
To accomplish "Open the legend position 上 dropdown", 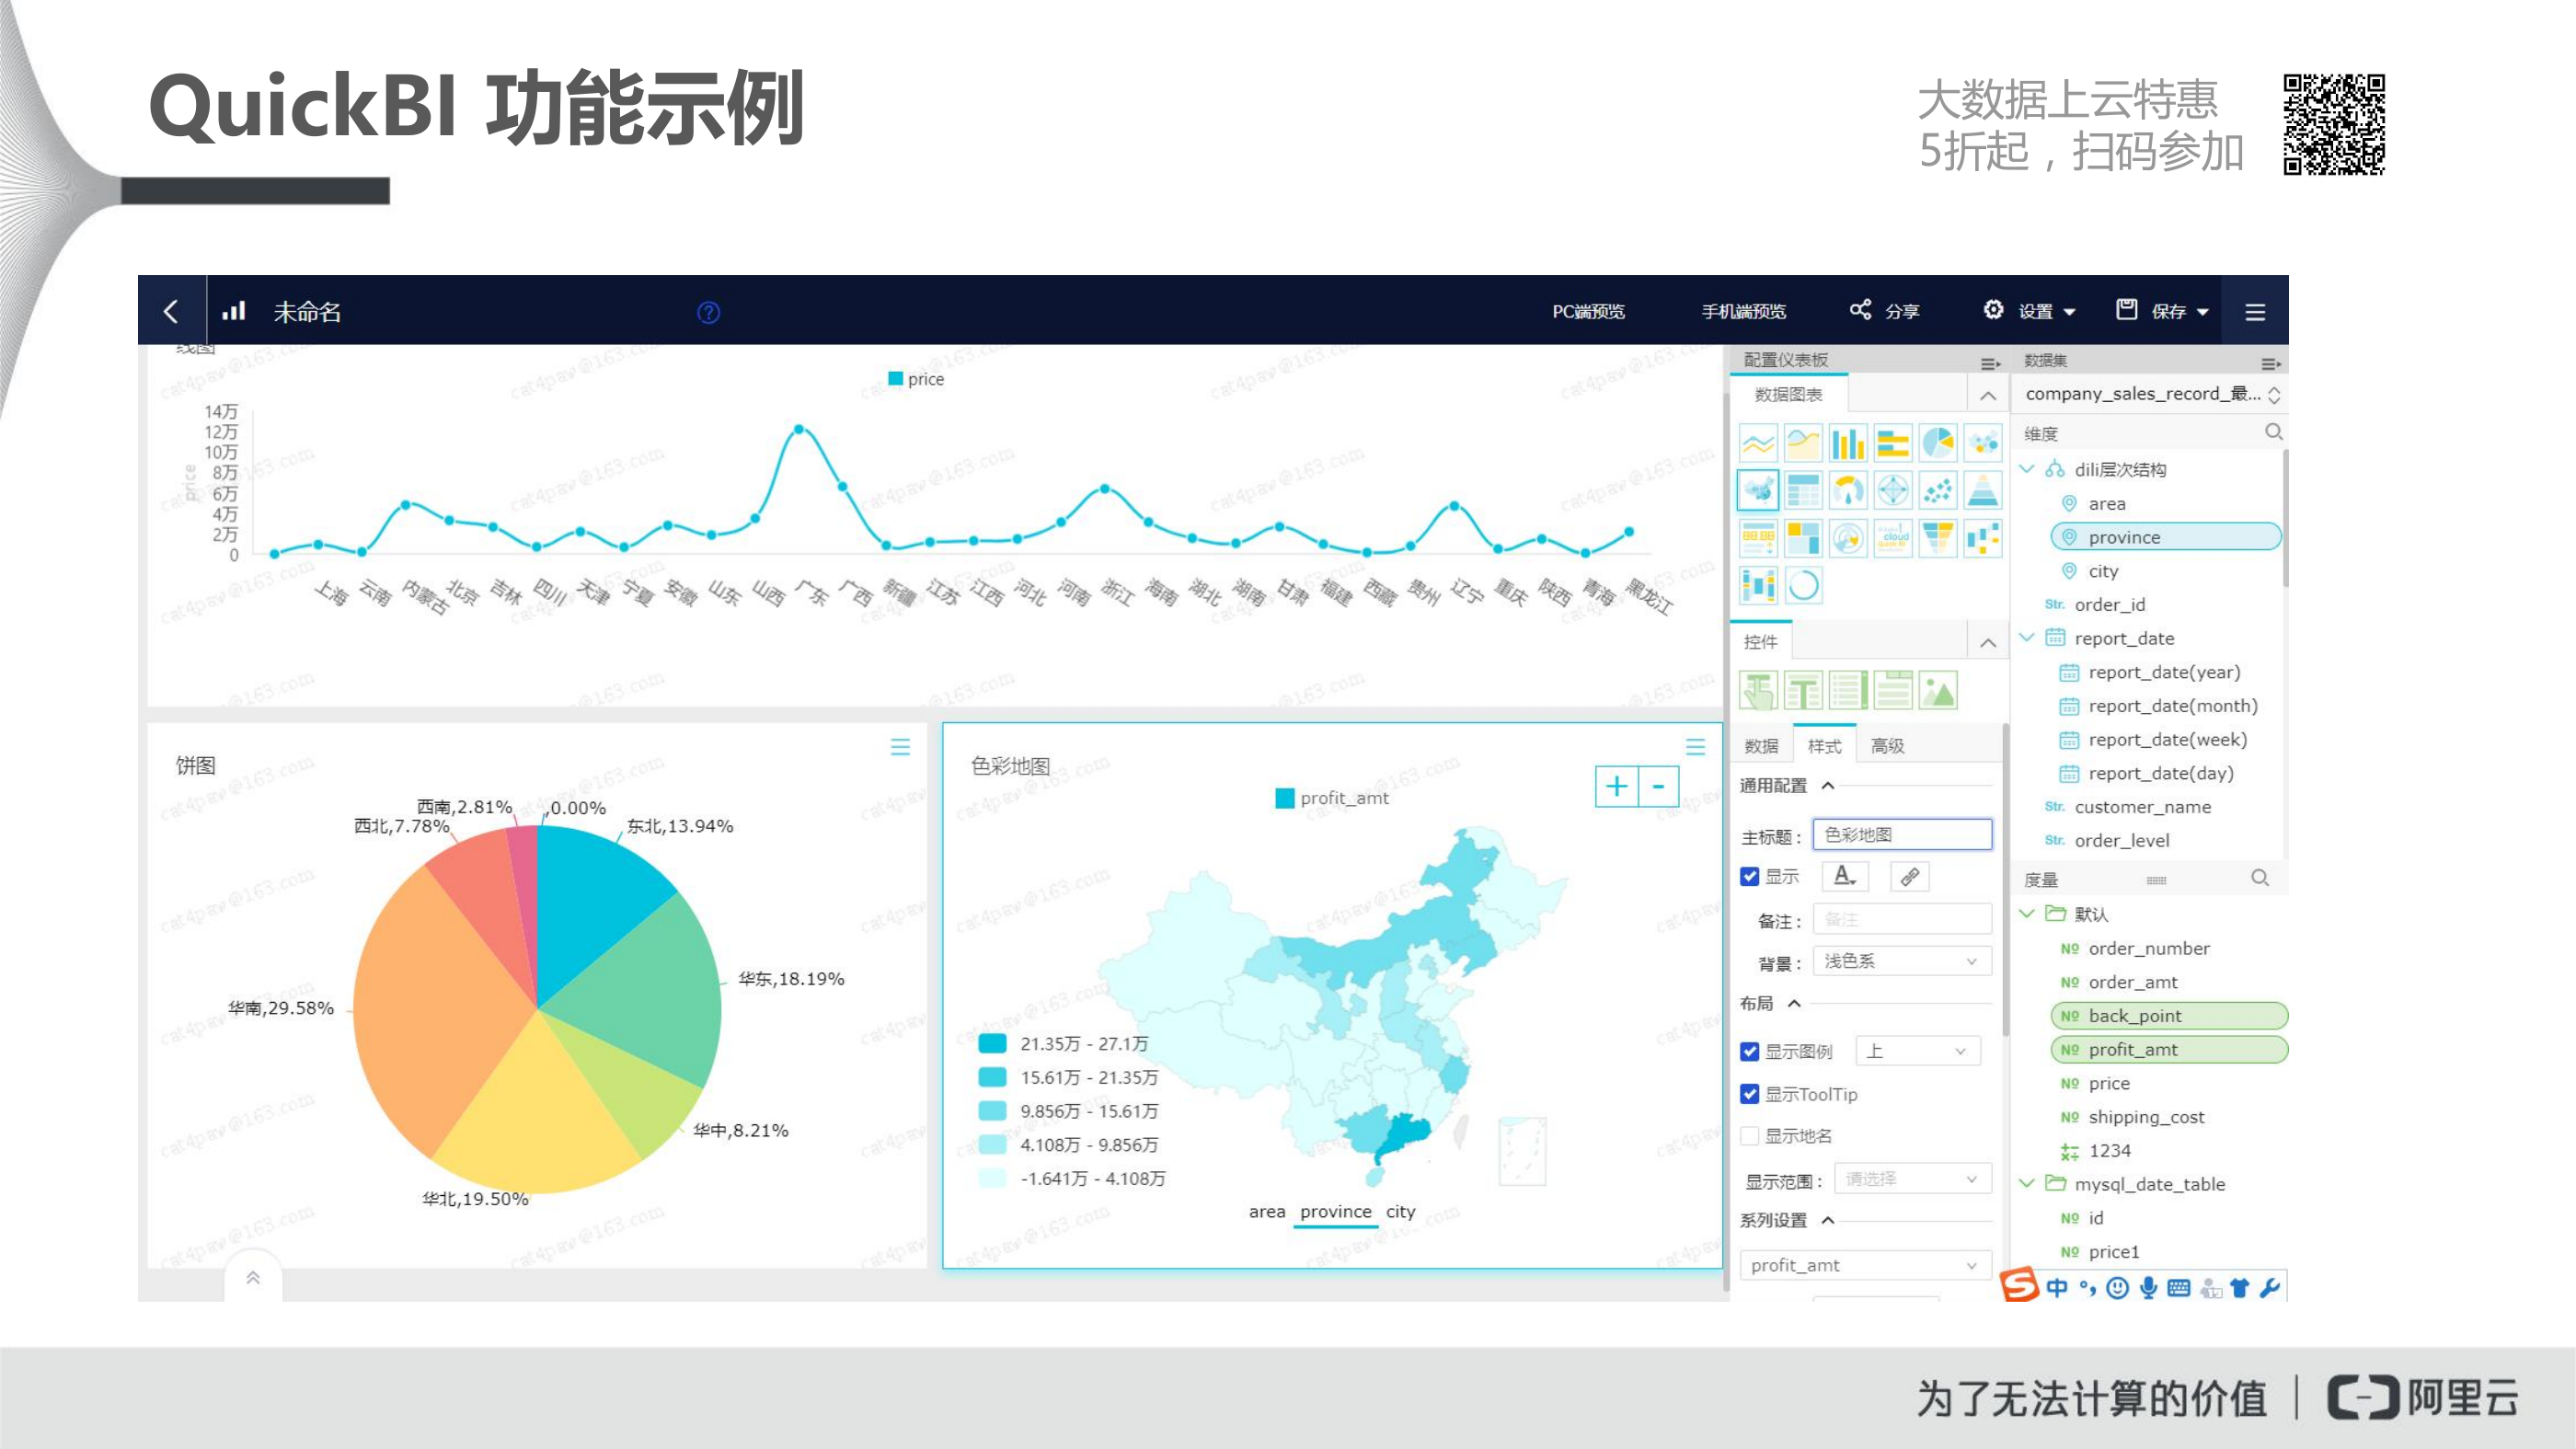I will (x=1917, y=1051).
